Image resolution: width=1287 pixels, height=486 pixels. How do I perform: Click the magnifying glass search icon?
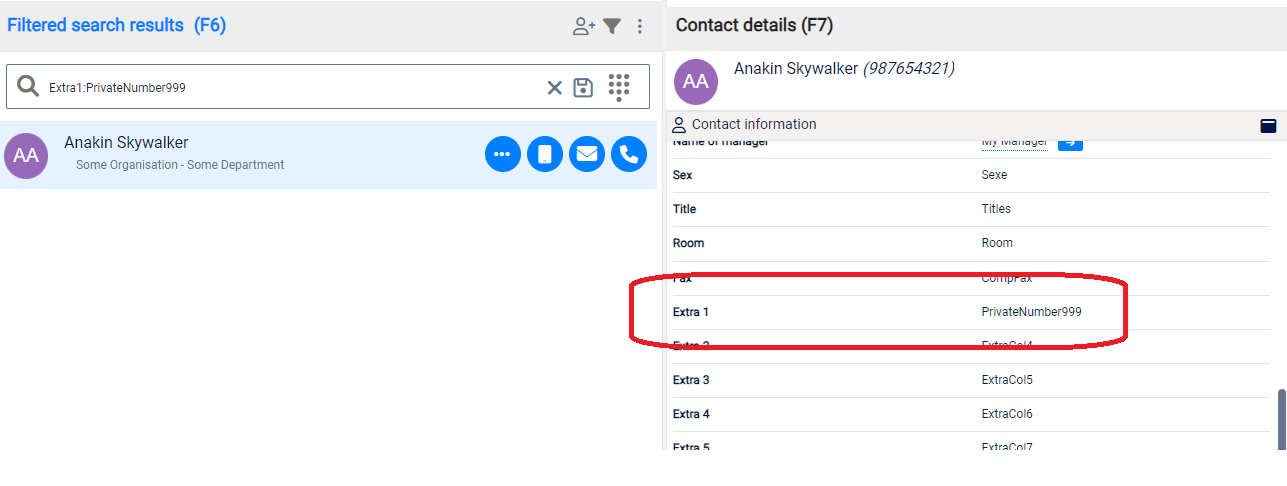28,87
